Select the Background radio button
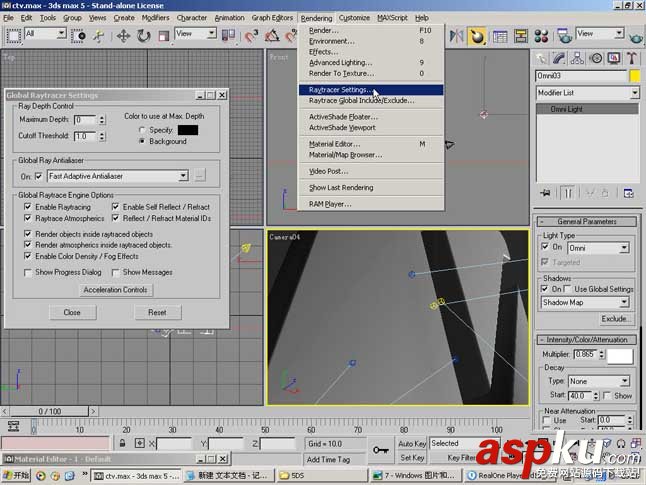 coord(142,141)
